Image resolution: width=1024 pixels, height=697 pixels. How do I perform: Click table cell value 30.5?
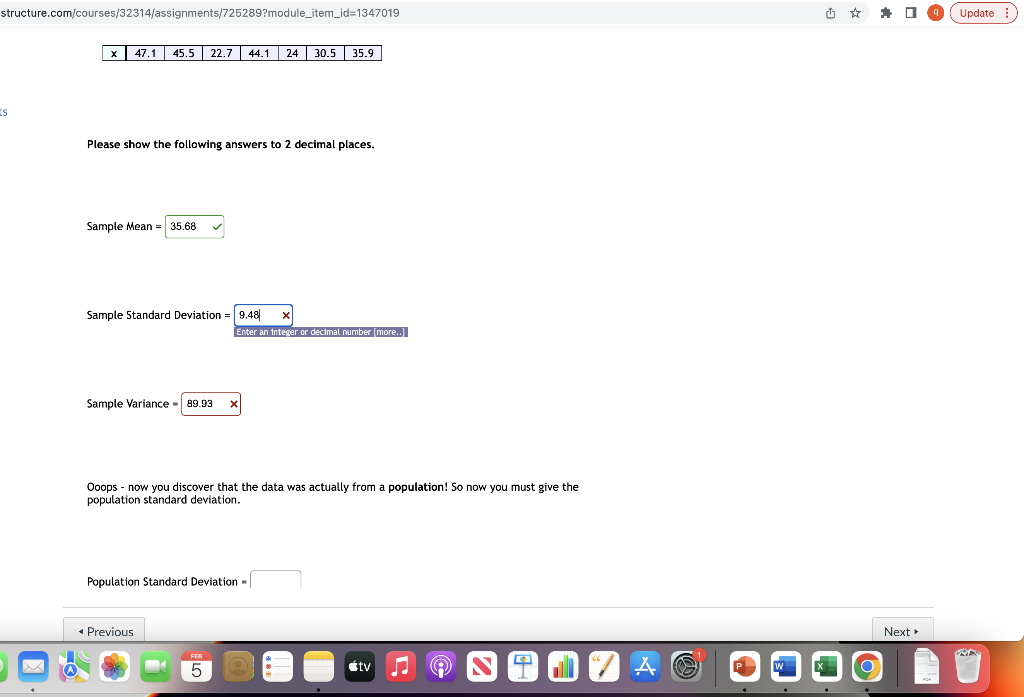click(325, 54)
